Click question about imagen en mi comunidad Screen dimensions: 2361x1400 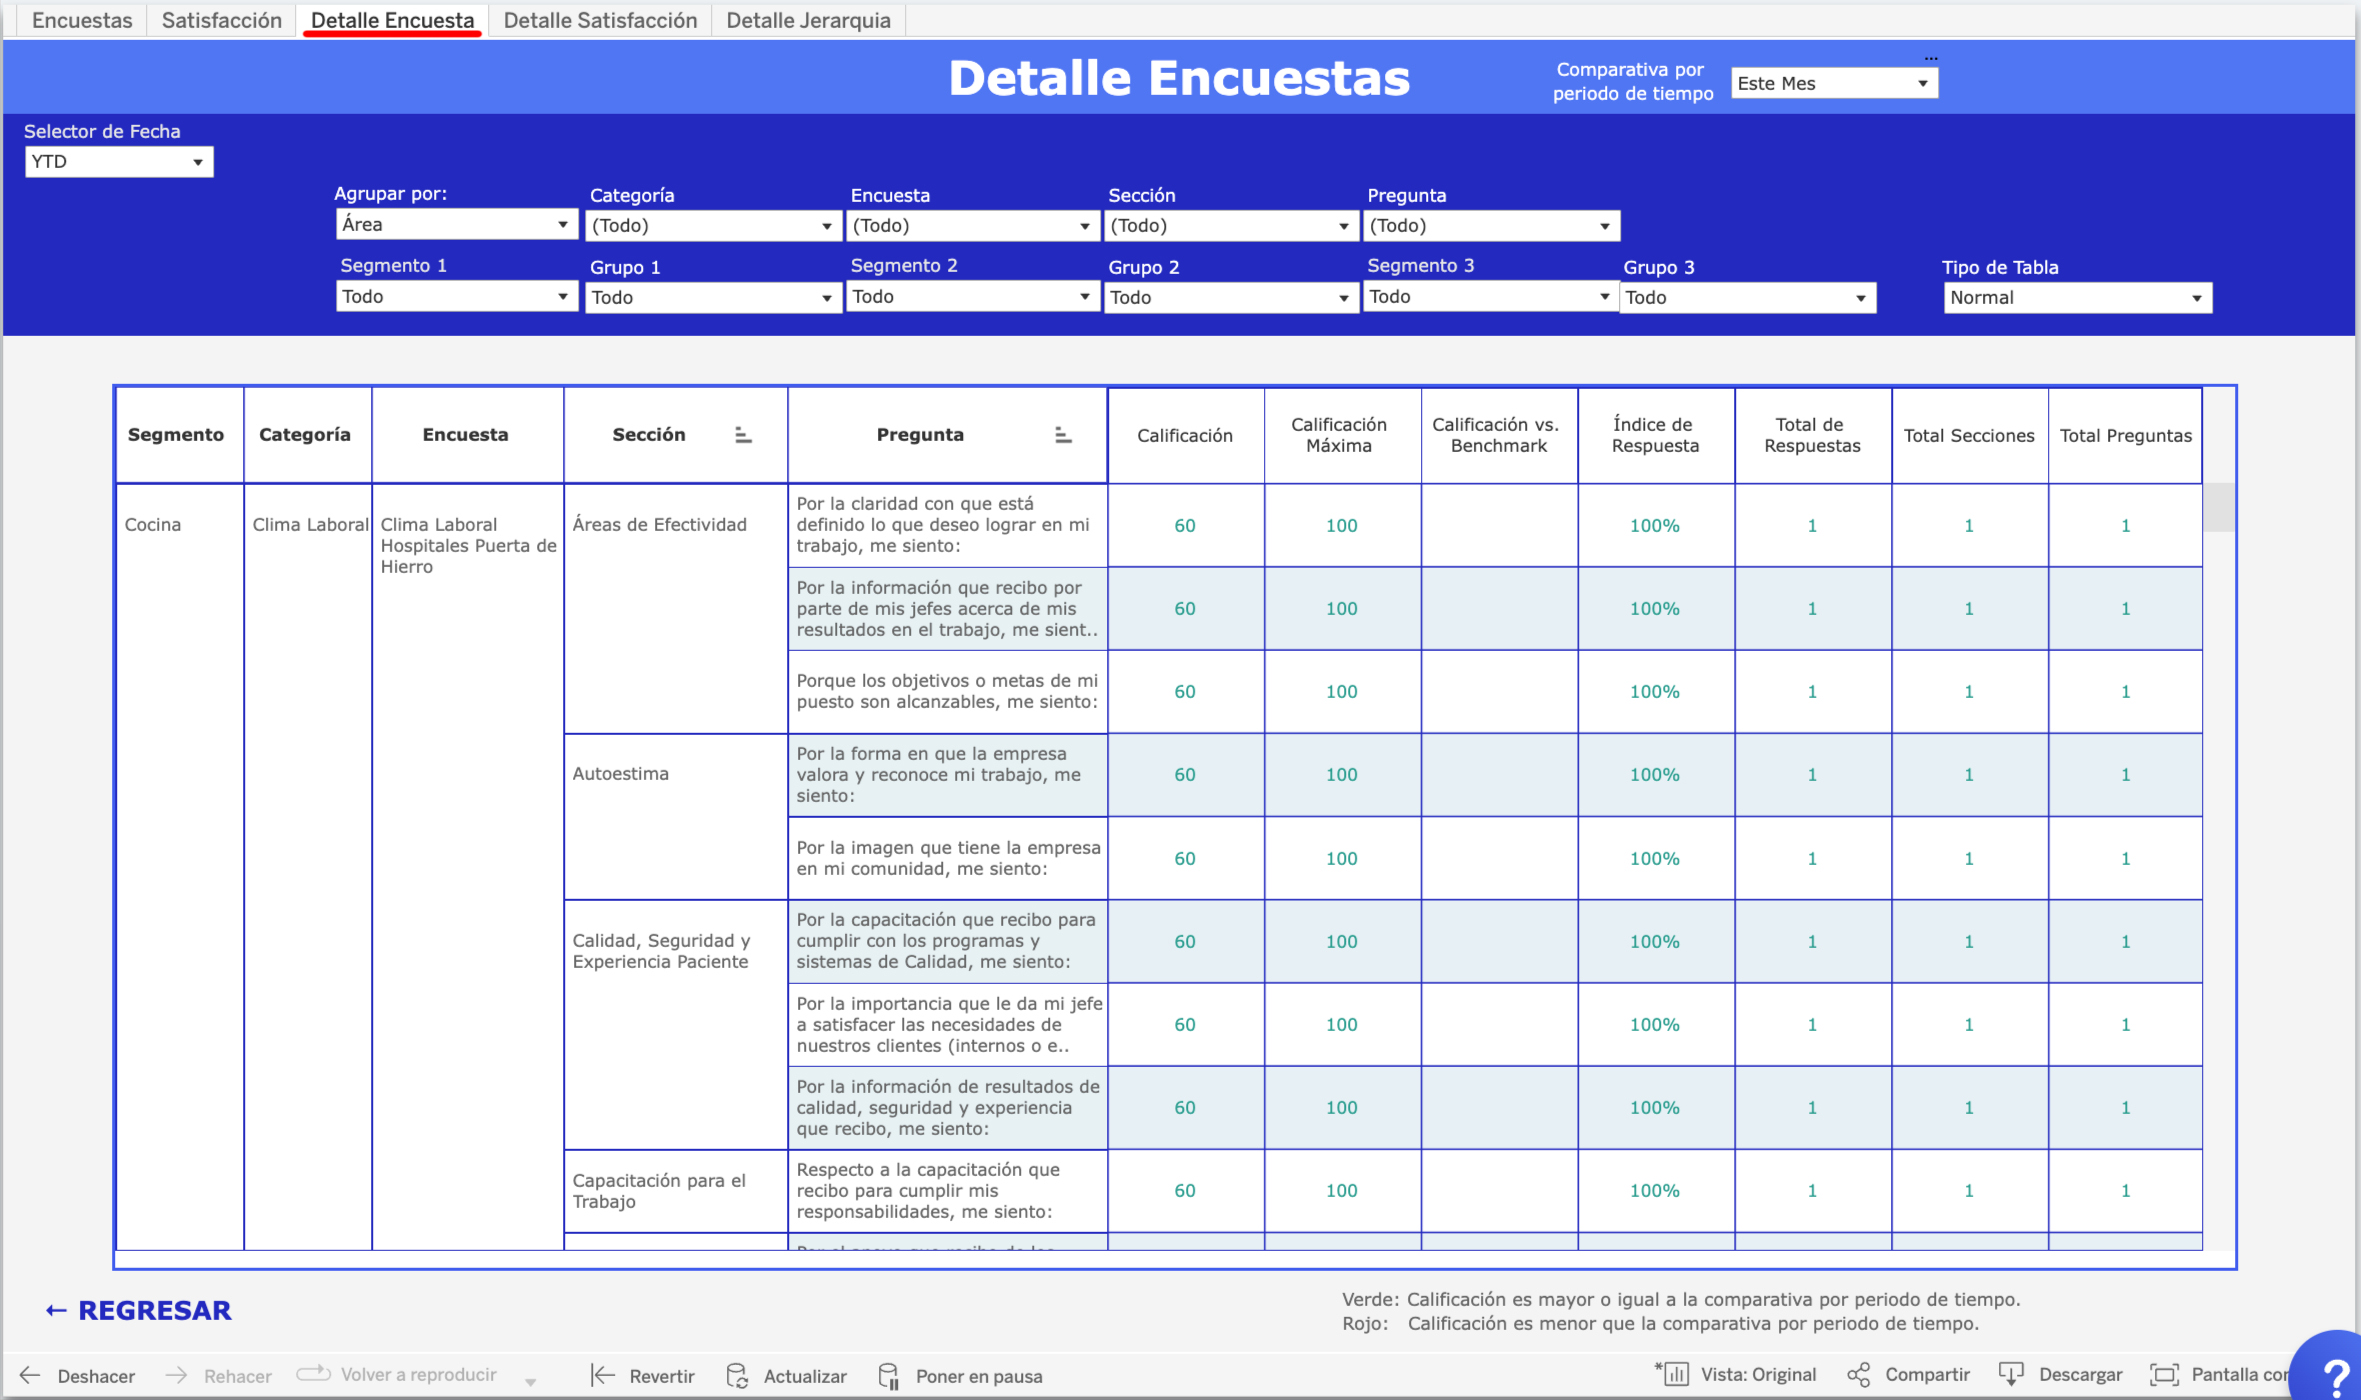948,859
